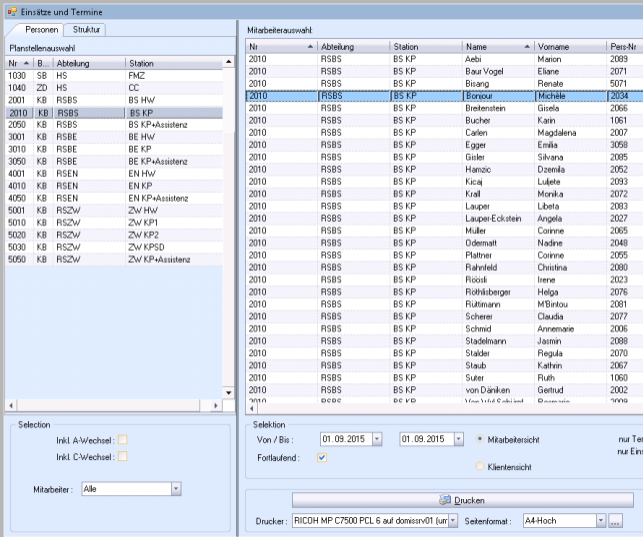Click the sort arrow in the Name column header
The height and width of the screenshot is (538, 644).
[527, 47]
